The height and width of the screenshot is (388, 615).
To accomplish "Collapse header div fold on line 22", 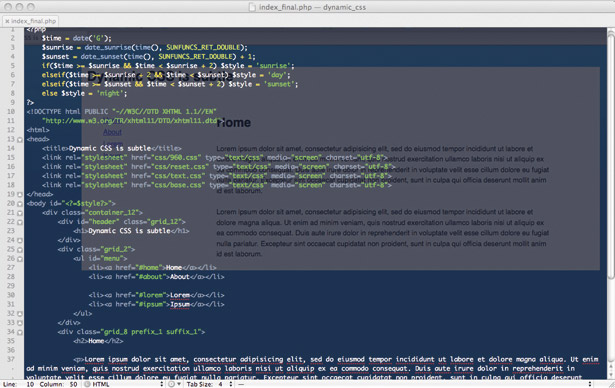I will tap(20, 222).
